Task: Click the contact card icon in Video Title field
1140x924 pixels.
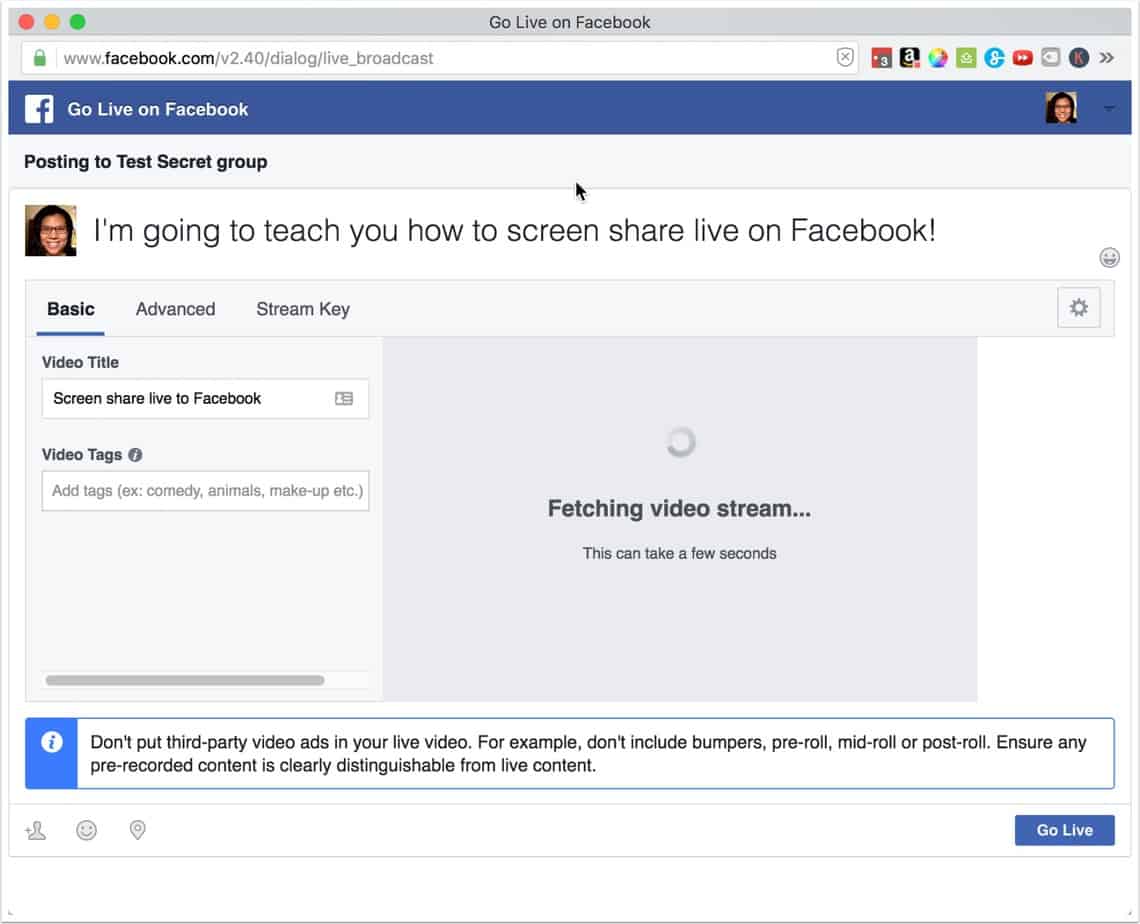Action: pos(344,398)
